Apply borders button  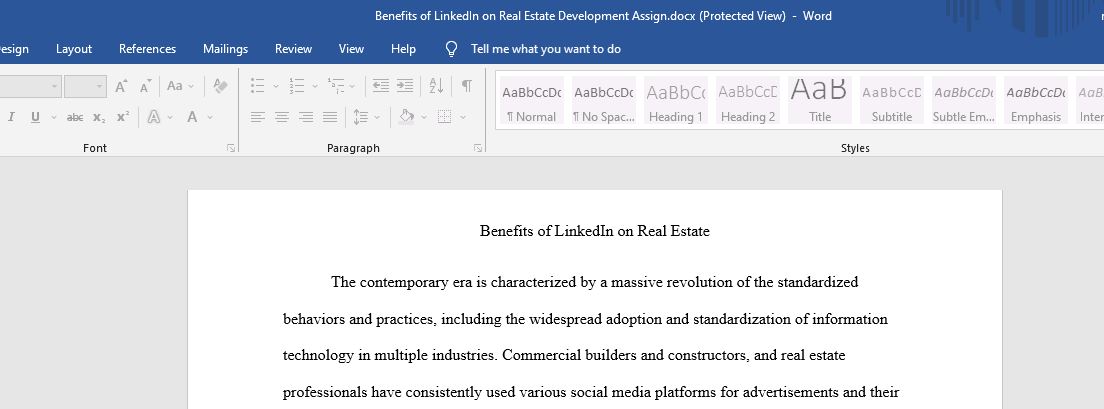[x=444, y=117]
